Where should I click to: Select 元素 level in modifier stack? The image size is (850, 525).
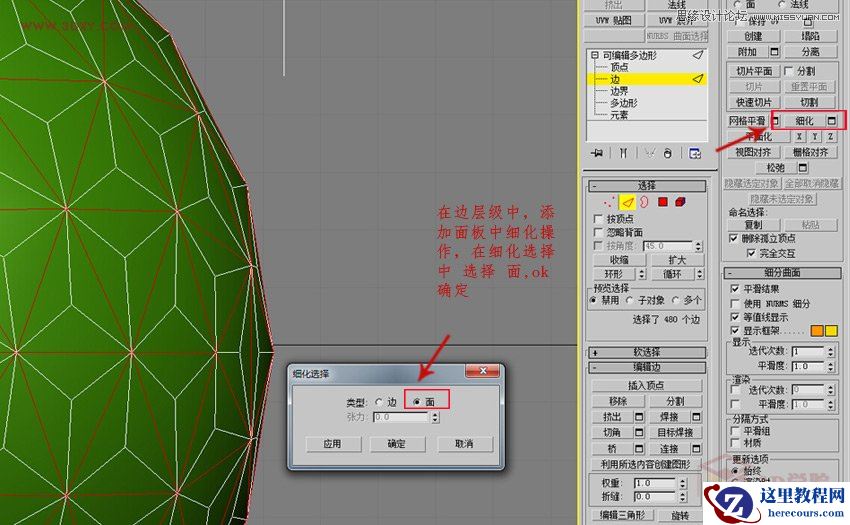tap(619, 115)
